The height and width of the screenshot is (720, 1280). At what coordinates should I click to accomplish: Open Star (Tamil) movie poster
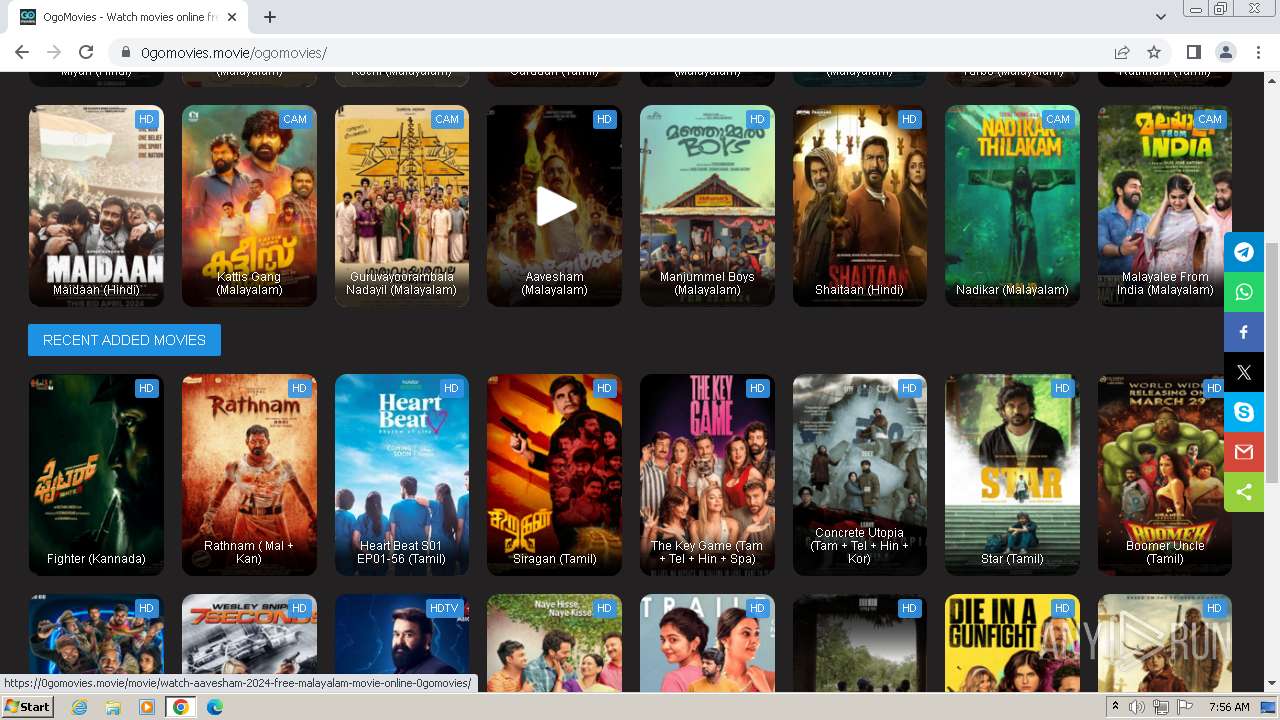coord(1012,475)
